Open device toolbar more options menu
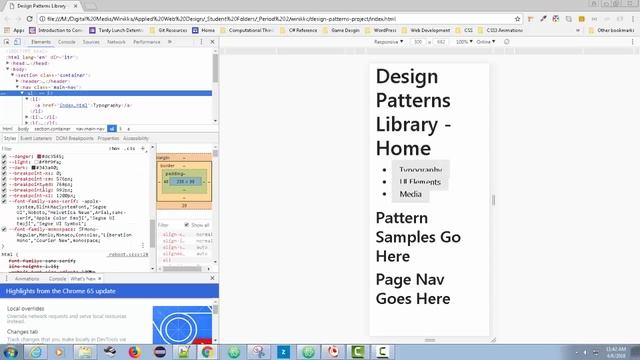Image resolution: width=640 pixels, height=360 pixels. 633,42
